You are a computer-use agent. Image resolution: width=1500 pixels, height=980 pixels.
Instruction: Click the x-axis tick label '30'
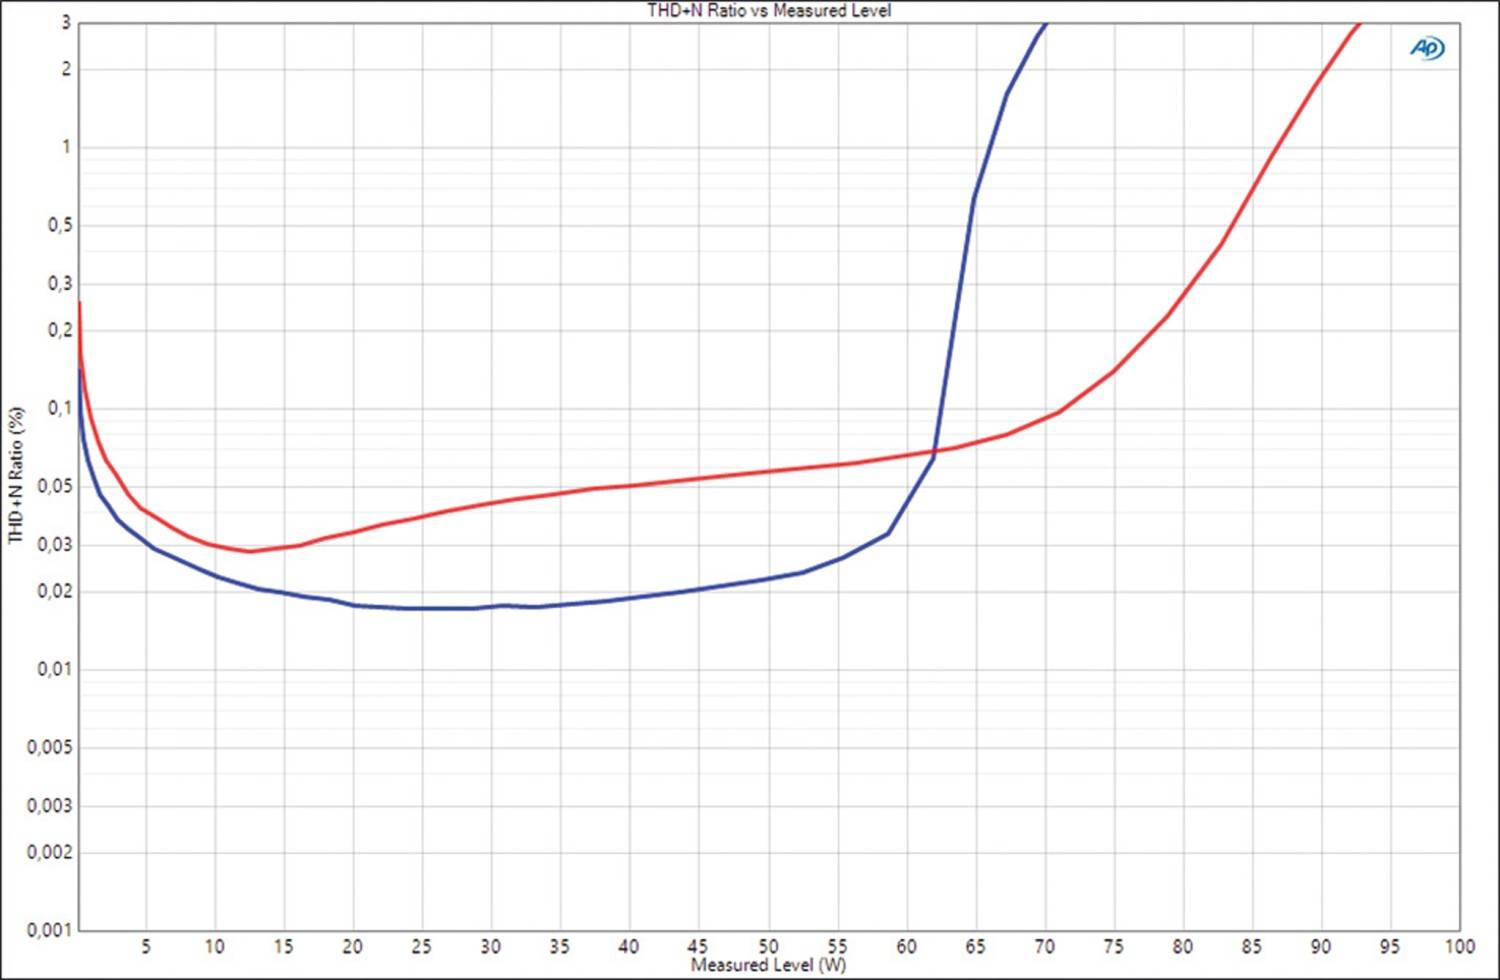491,946
